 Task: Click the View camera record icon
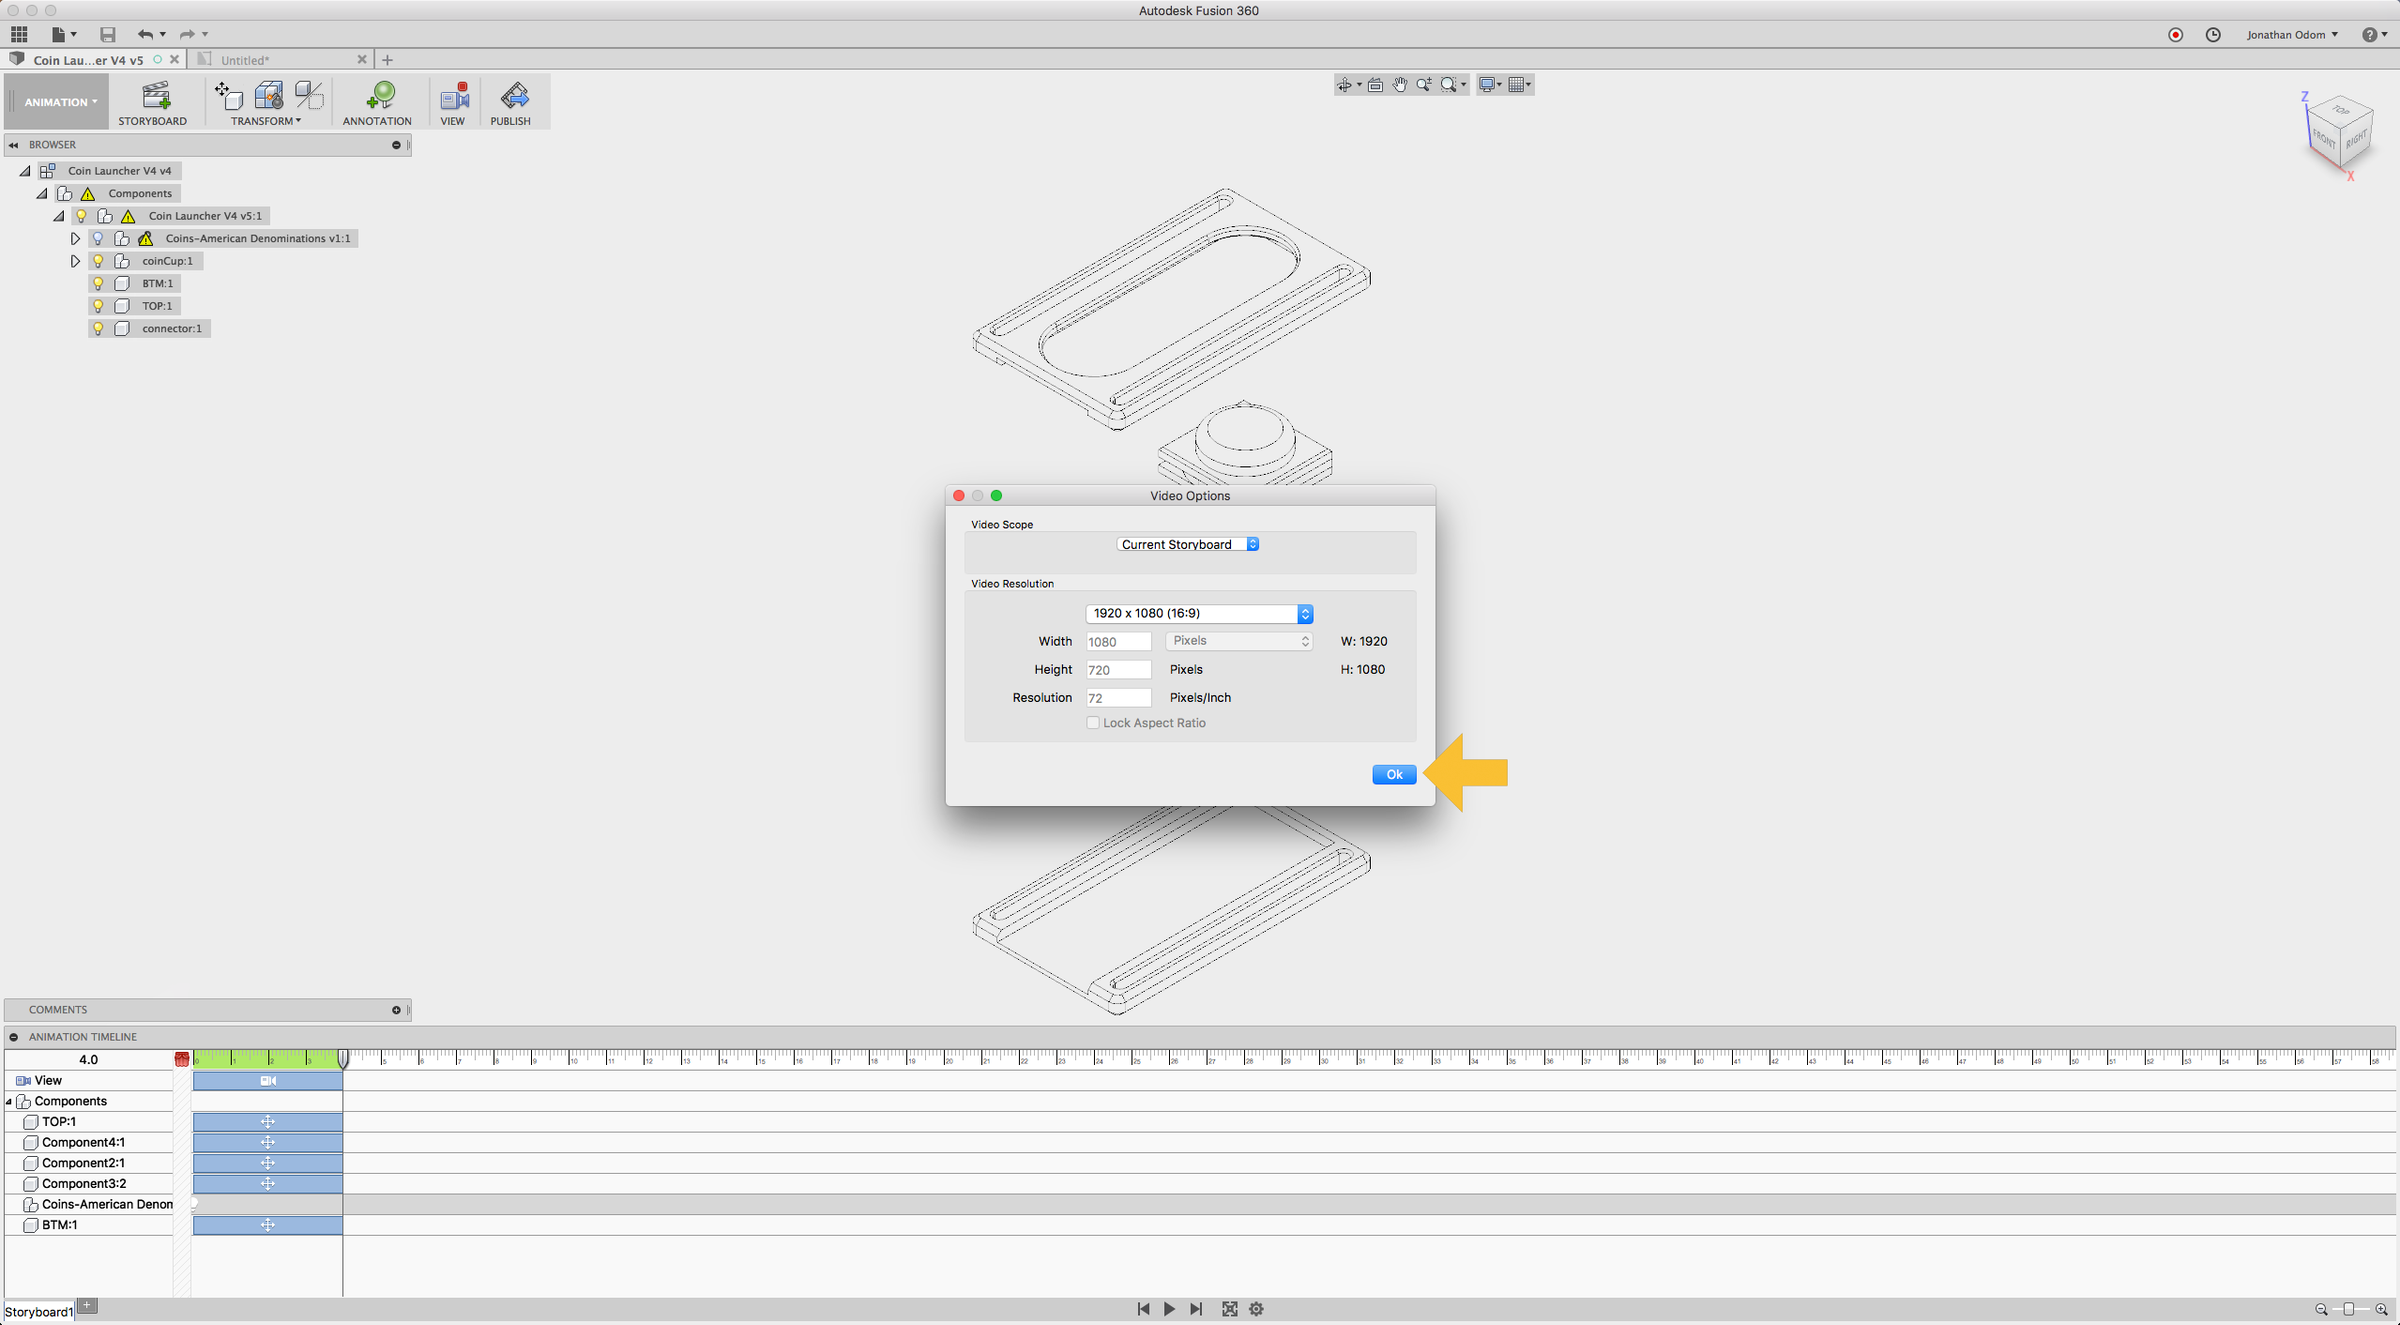[x=453, y=97]
